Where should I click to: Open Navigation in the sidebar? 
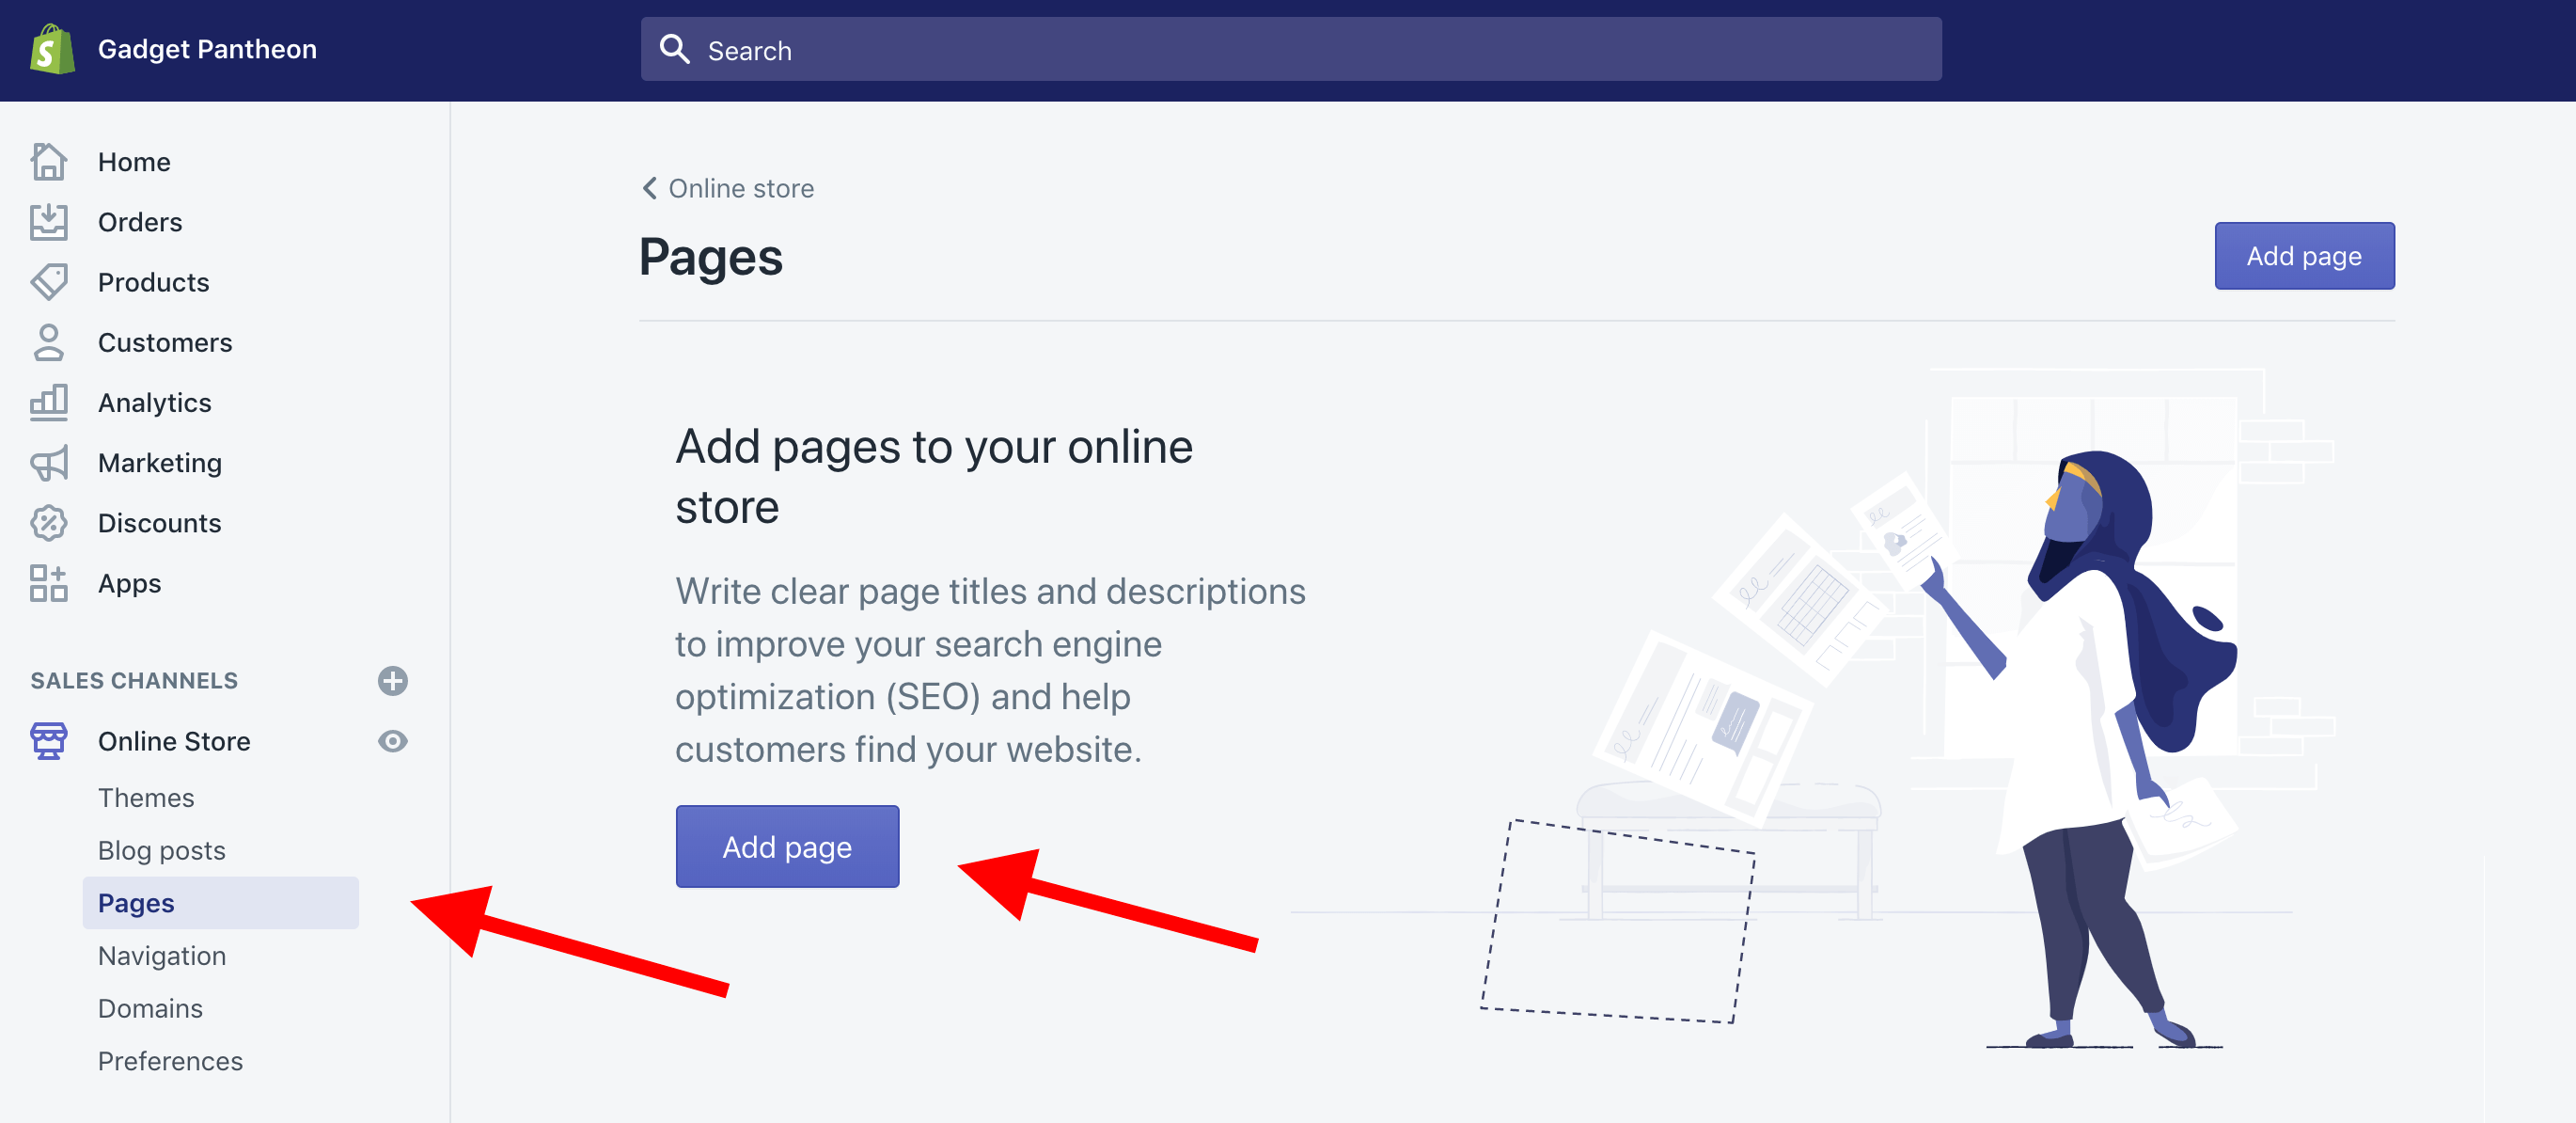(x=162, y=956)
